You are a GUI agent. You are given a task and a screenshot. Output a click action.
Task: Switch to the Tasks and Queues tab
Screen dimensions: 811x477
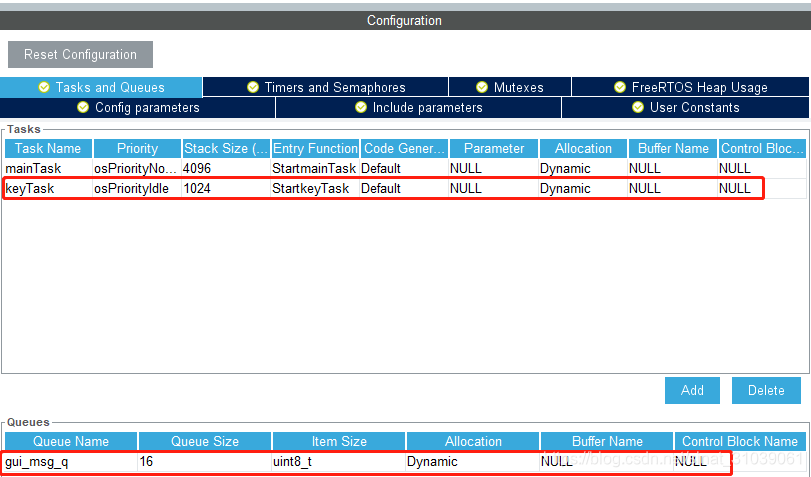101,87
